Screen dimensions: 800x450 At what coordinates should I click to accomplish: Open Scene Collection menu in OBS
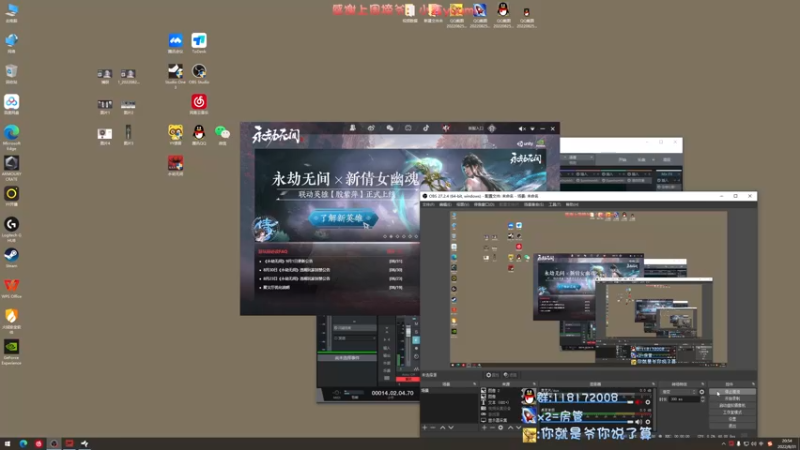(534, 205)
